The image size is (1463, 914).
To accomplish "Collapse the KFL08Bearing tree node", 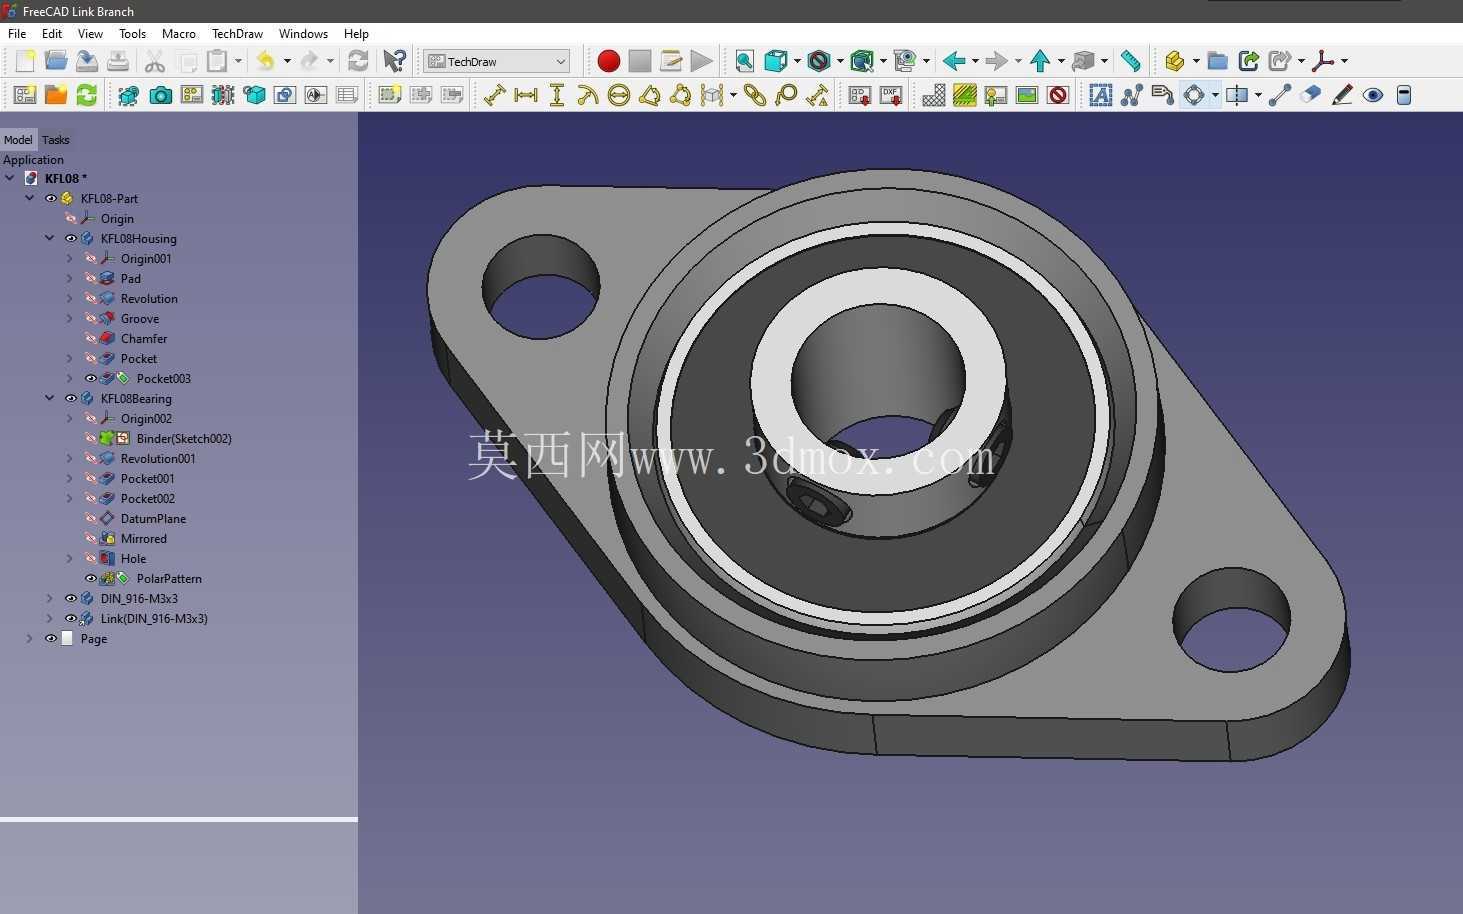I will (x=49, y=398).
